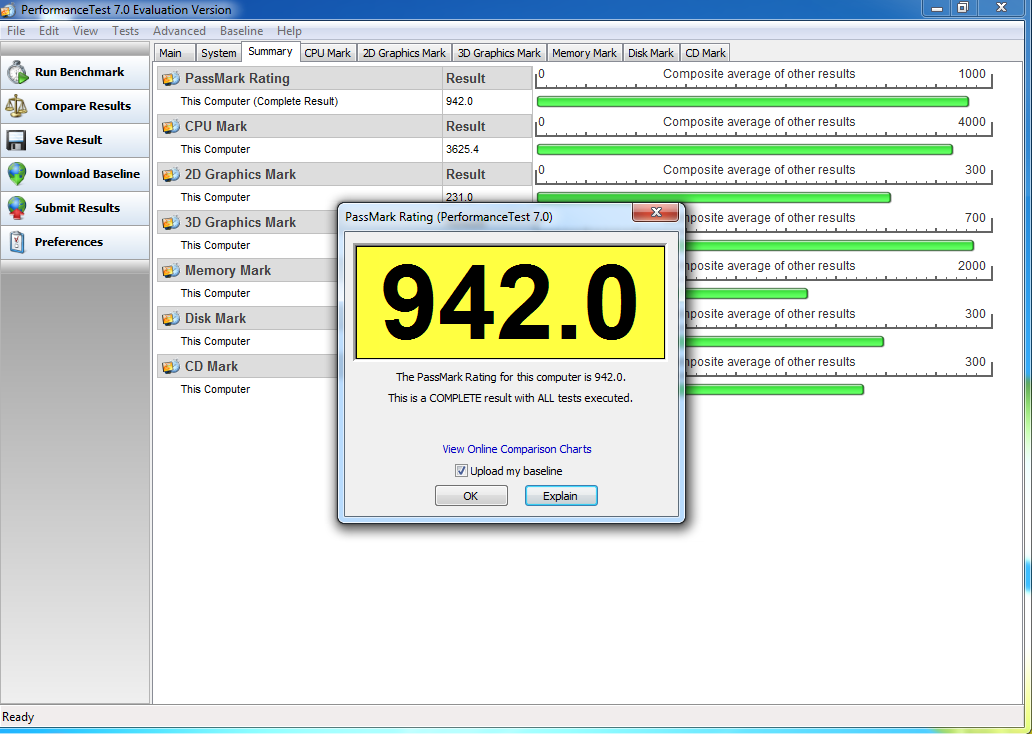Open the Tests menu
This screenshot has width=1032, height=734.
[125, 31]
